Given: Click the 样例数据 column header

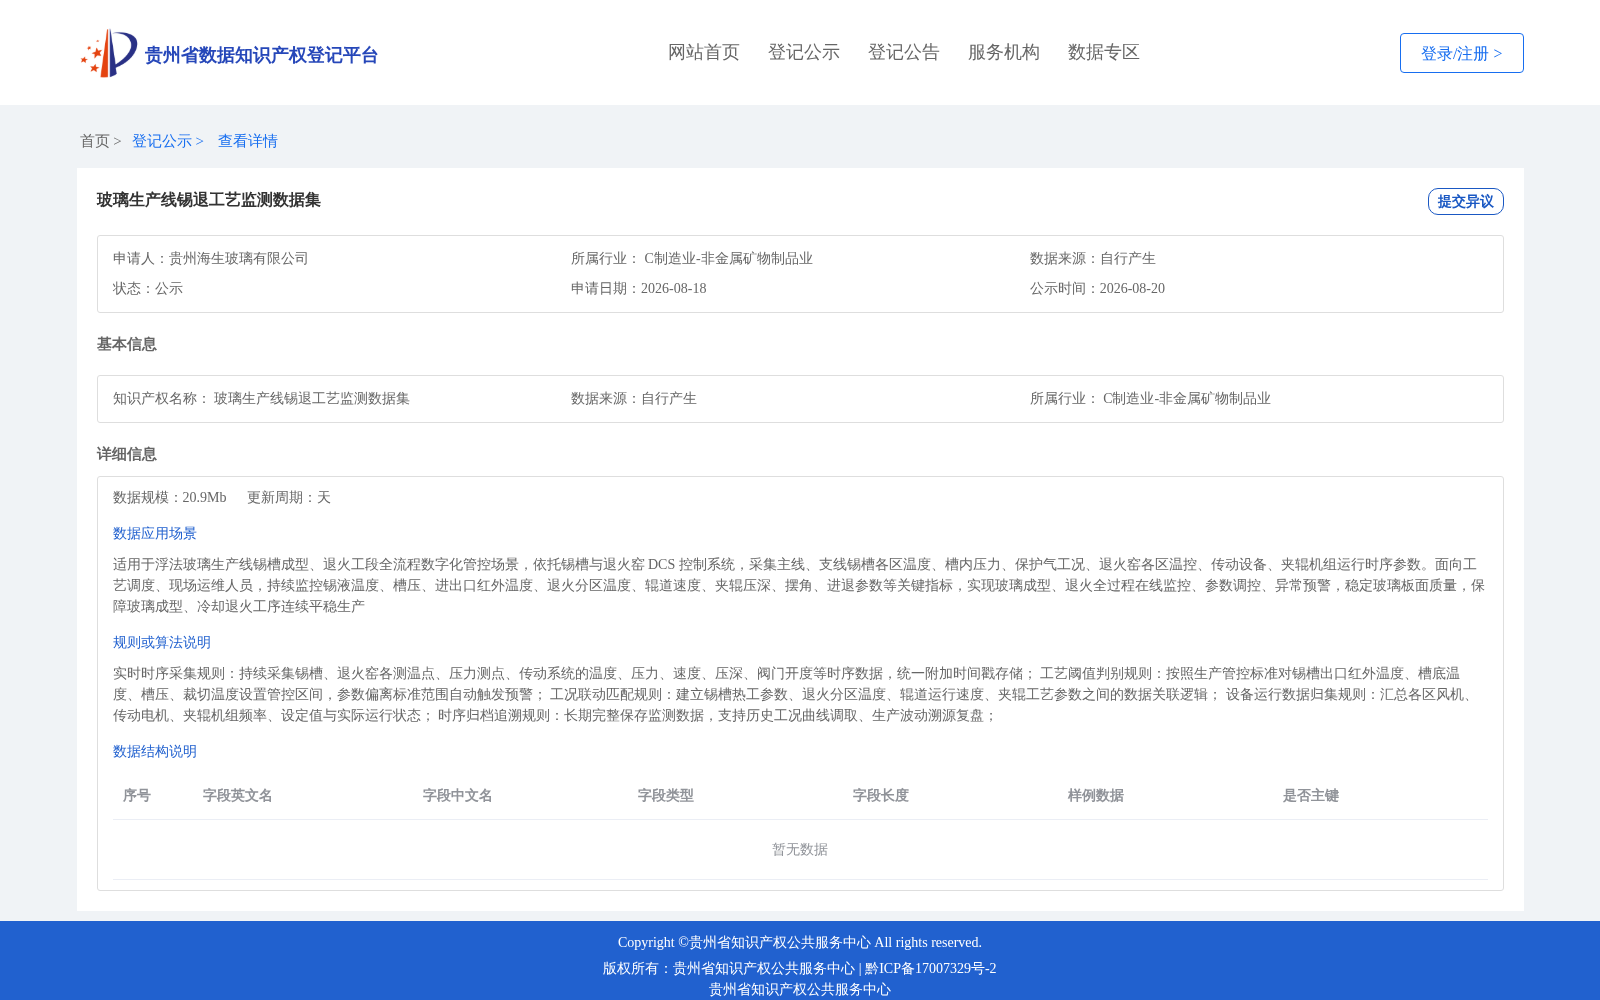Looking at the screenshot, I should [1096, 795].
